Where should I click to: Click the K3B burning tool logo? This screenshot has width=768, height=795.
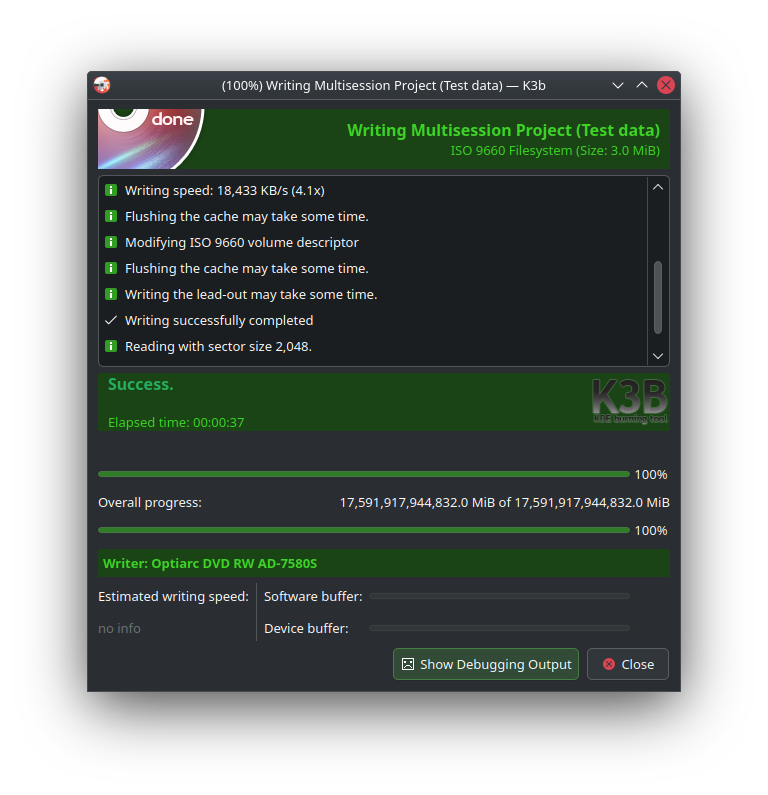(630, 401)
